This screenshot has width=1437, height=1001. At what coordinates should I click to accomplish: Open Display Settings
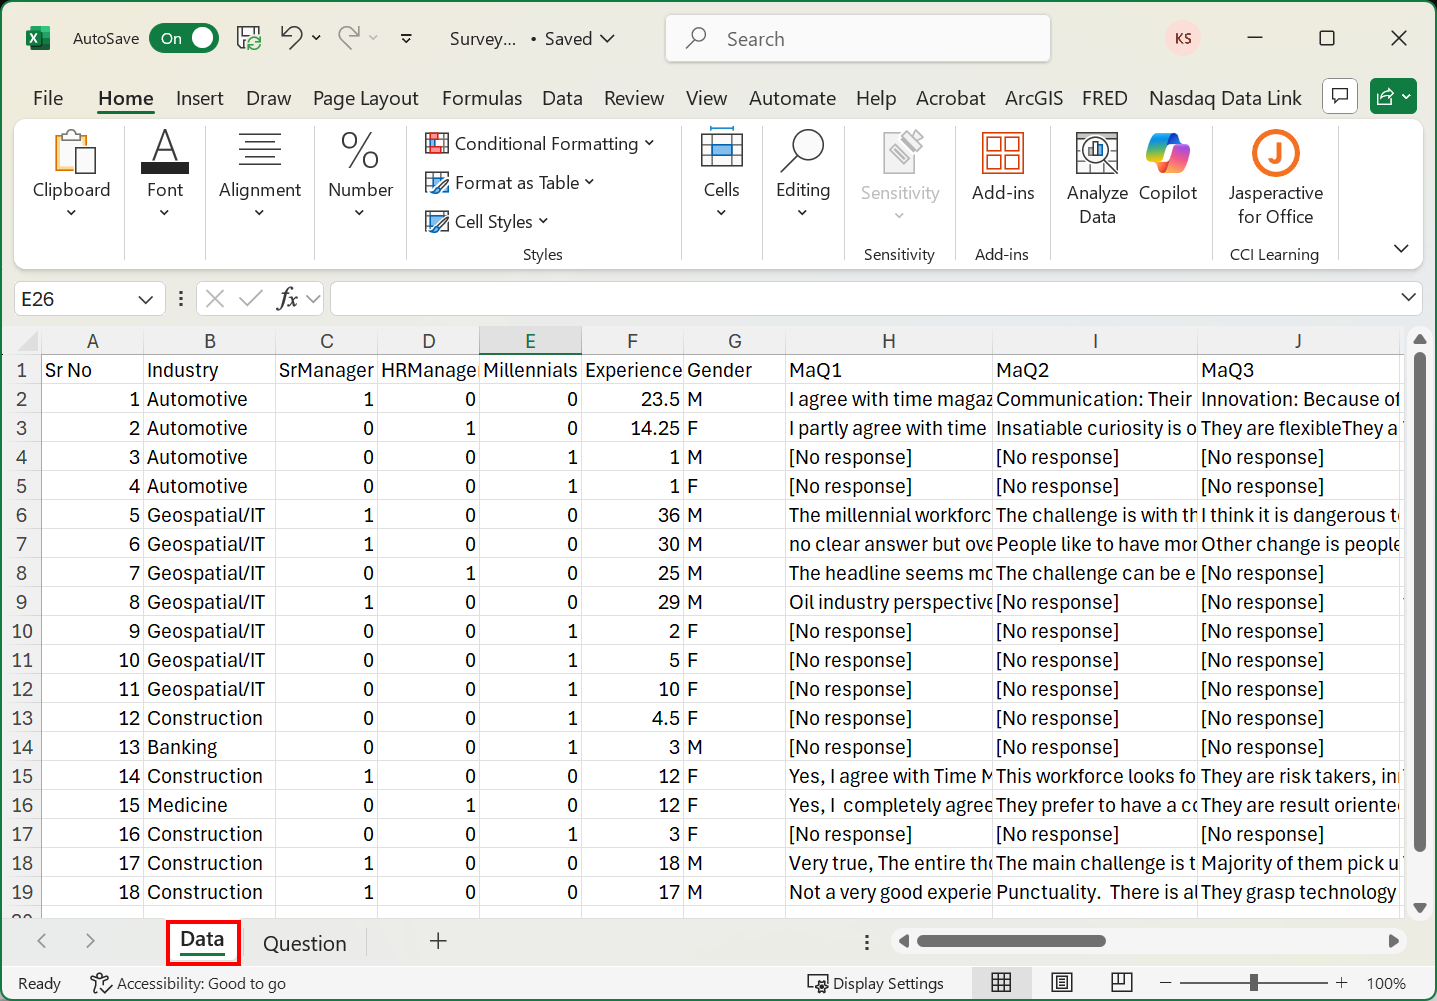click(x=876, y=983)
